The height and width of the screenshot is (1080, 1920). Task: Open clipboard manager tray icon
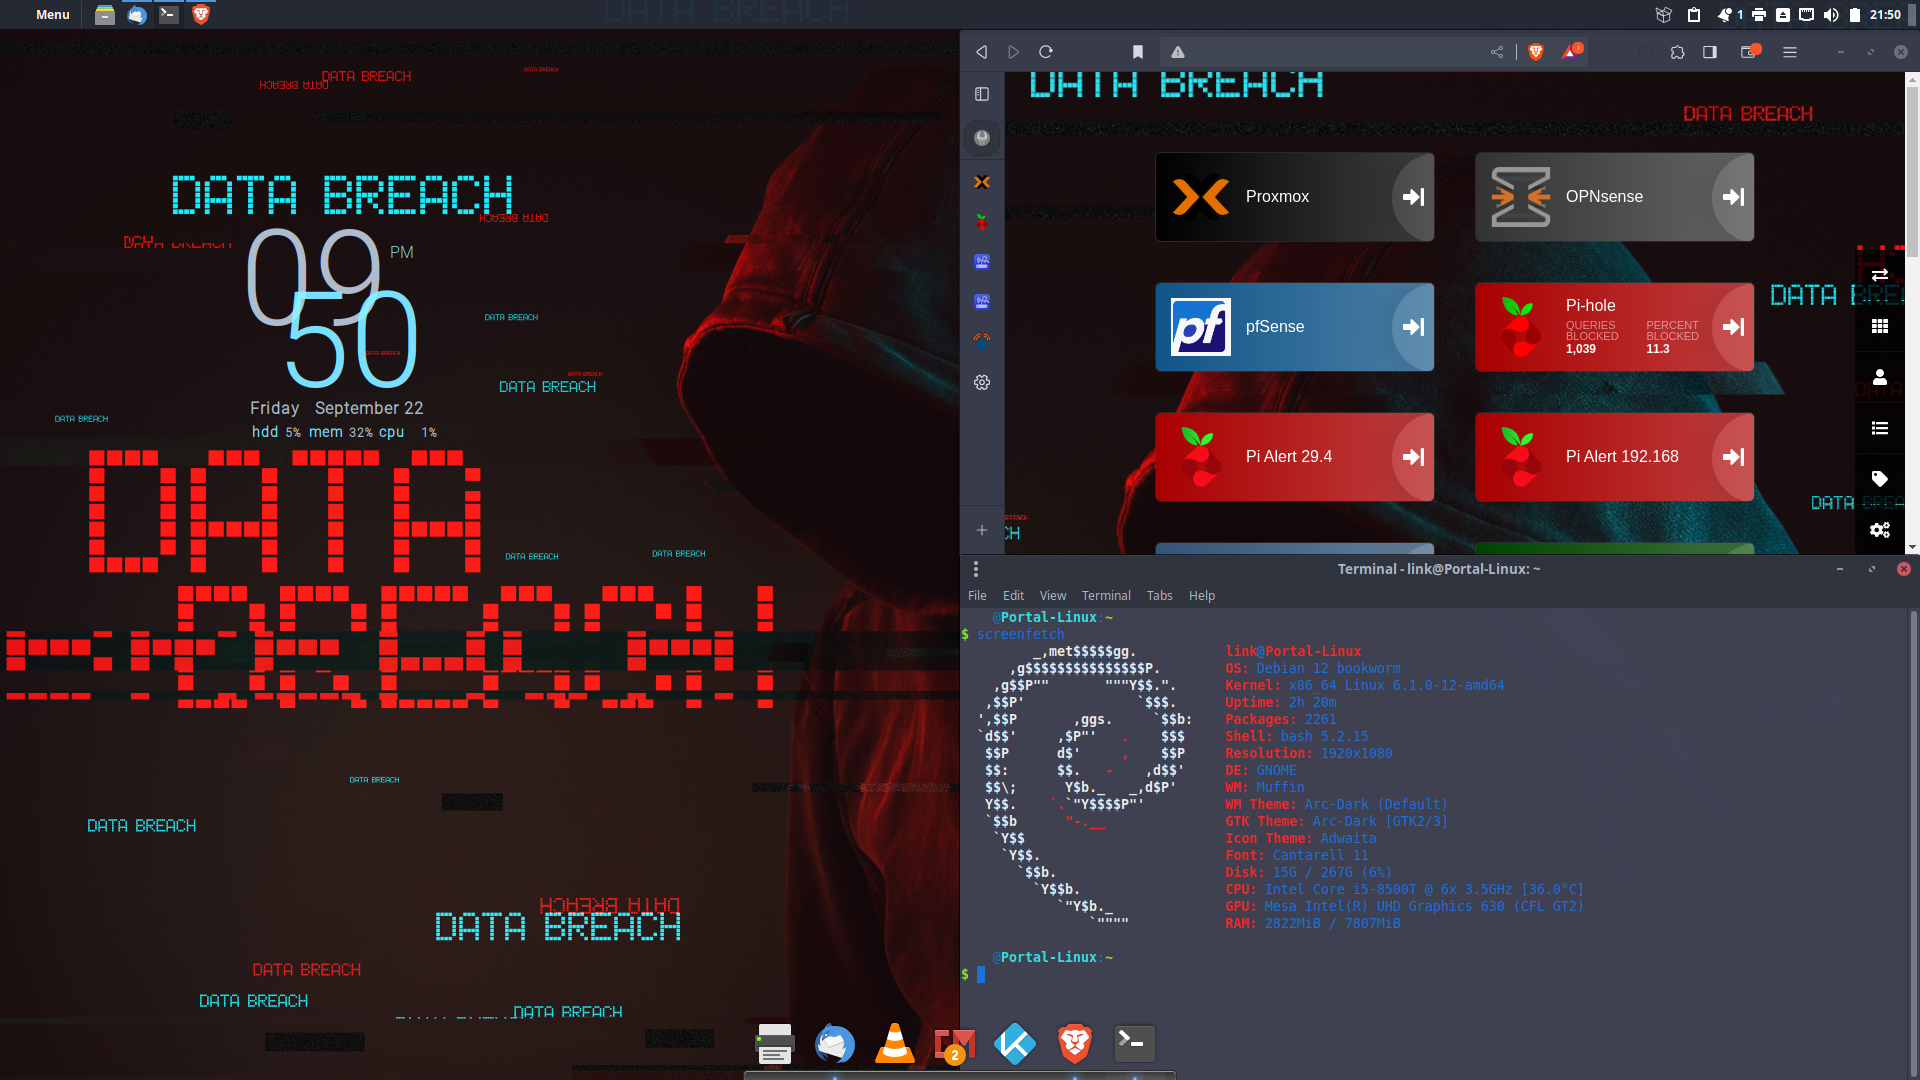1694,14
